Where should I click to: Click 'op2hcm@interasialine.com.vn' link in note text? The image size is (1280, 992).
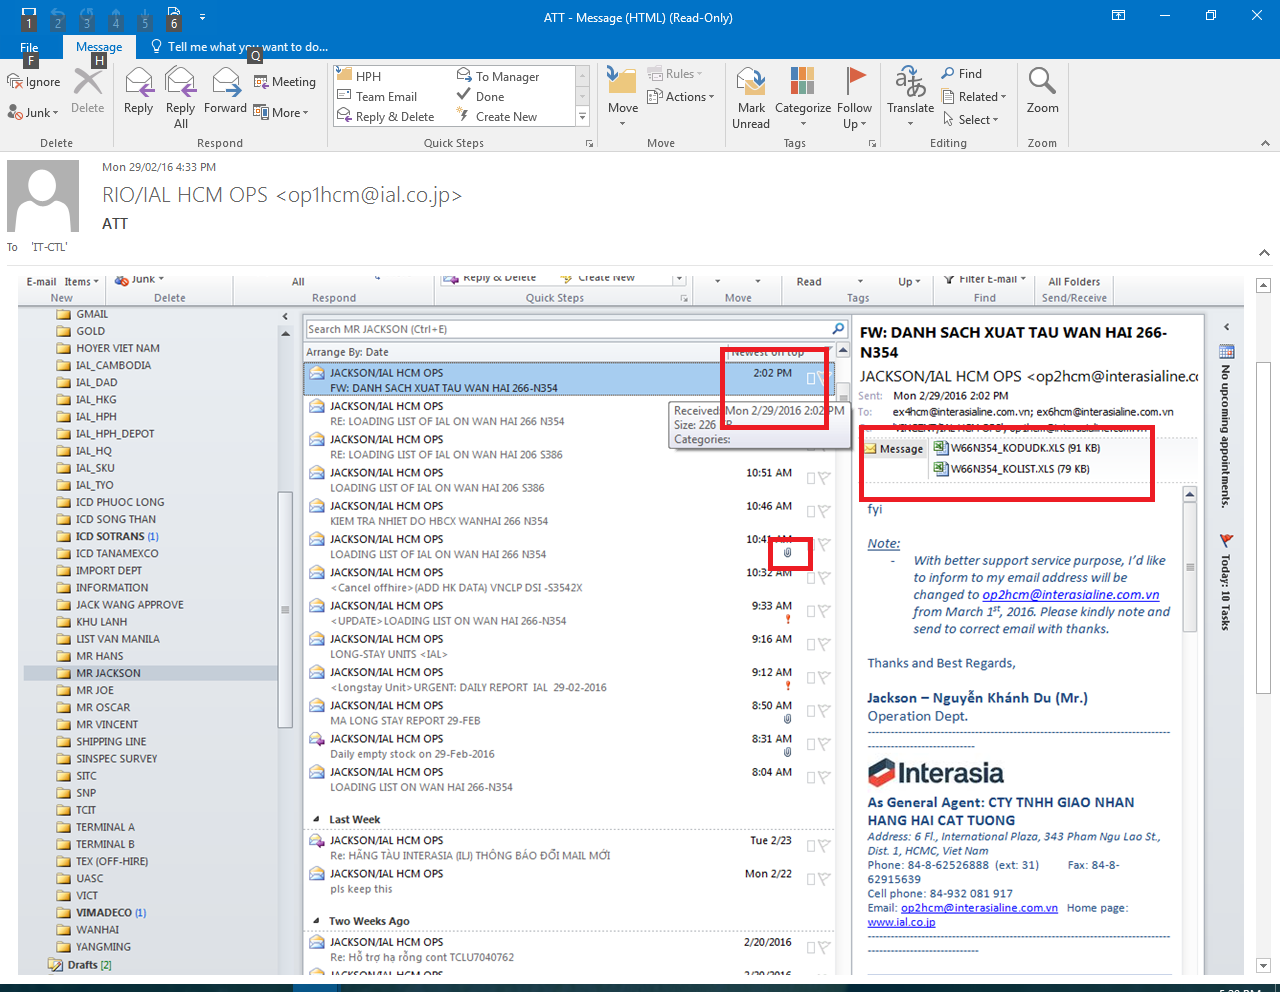tap(1071, 595)
